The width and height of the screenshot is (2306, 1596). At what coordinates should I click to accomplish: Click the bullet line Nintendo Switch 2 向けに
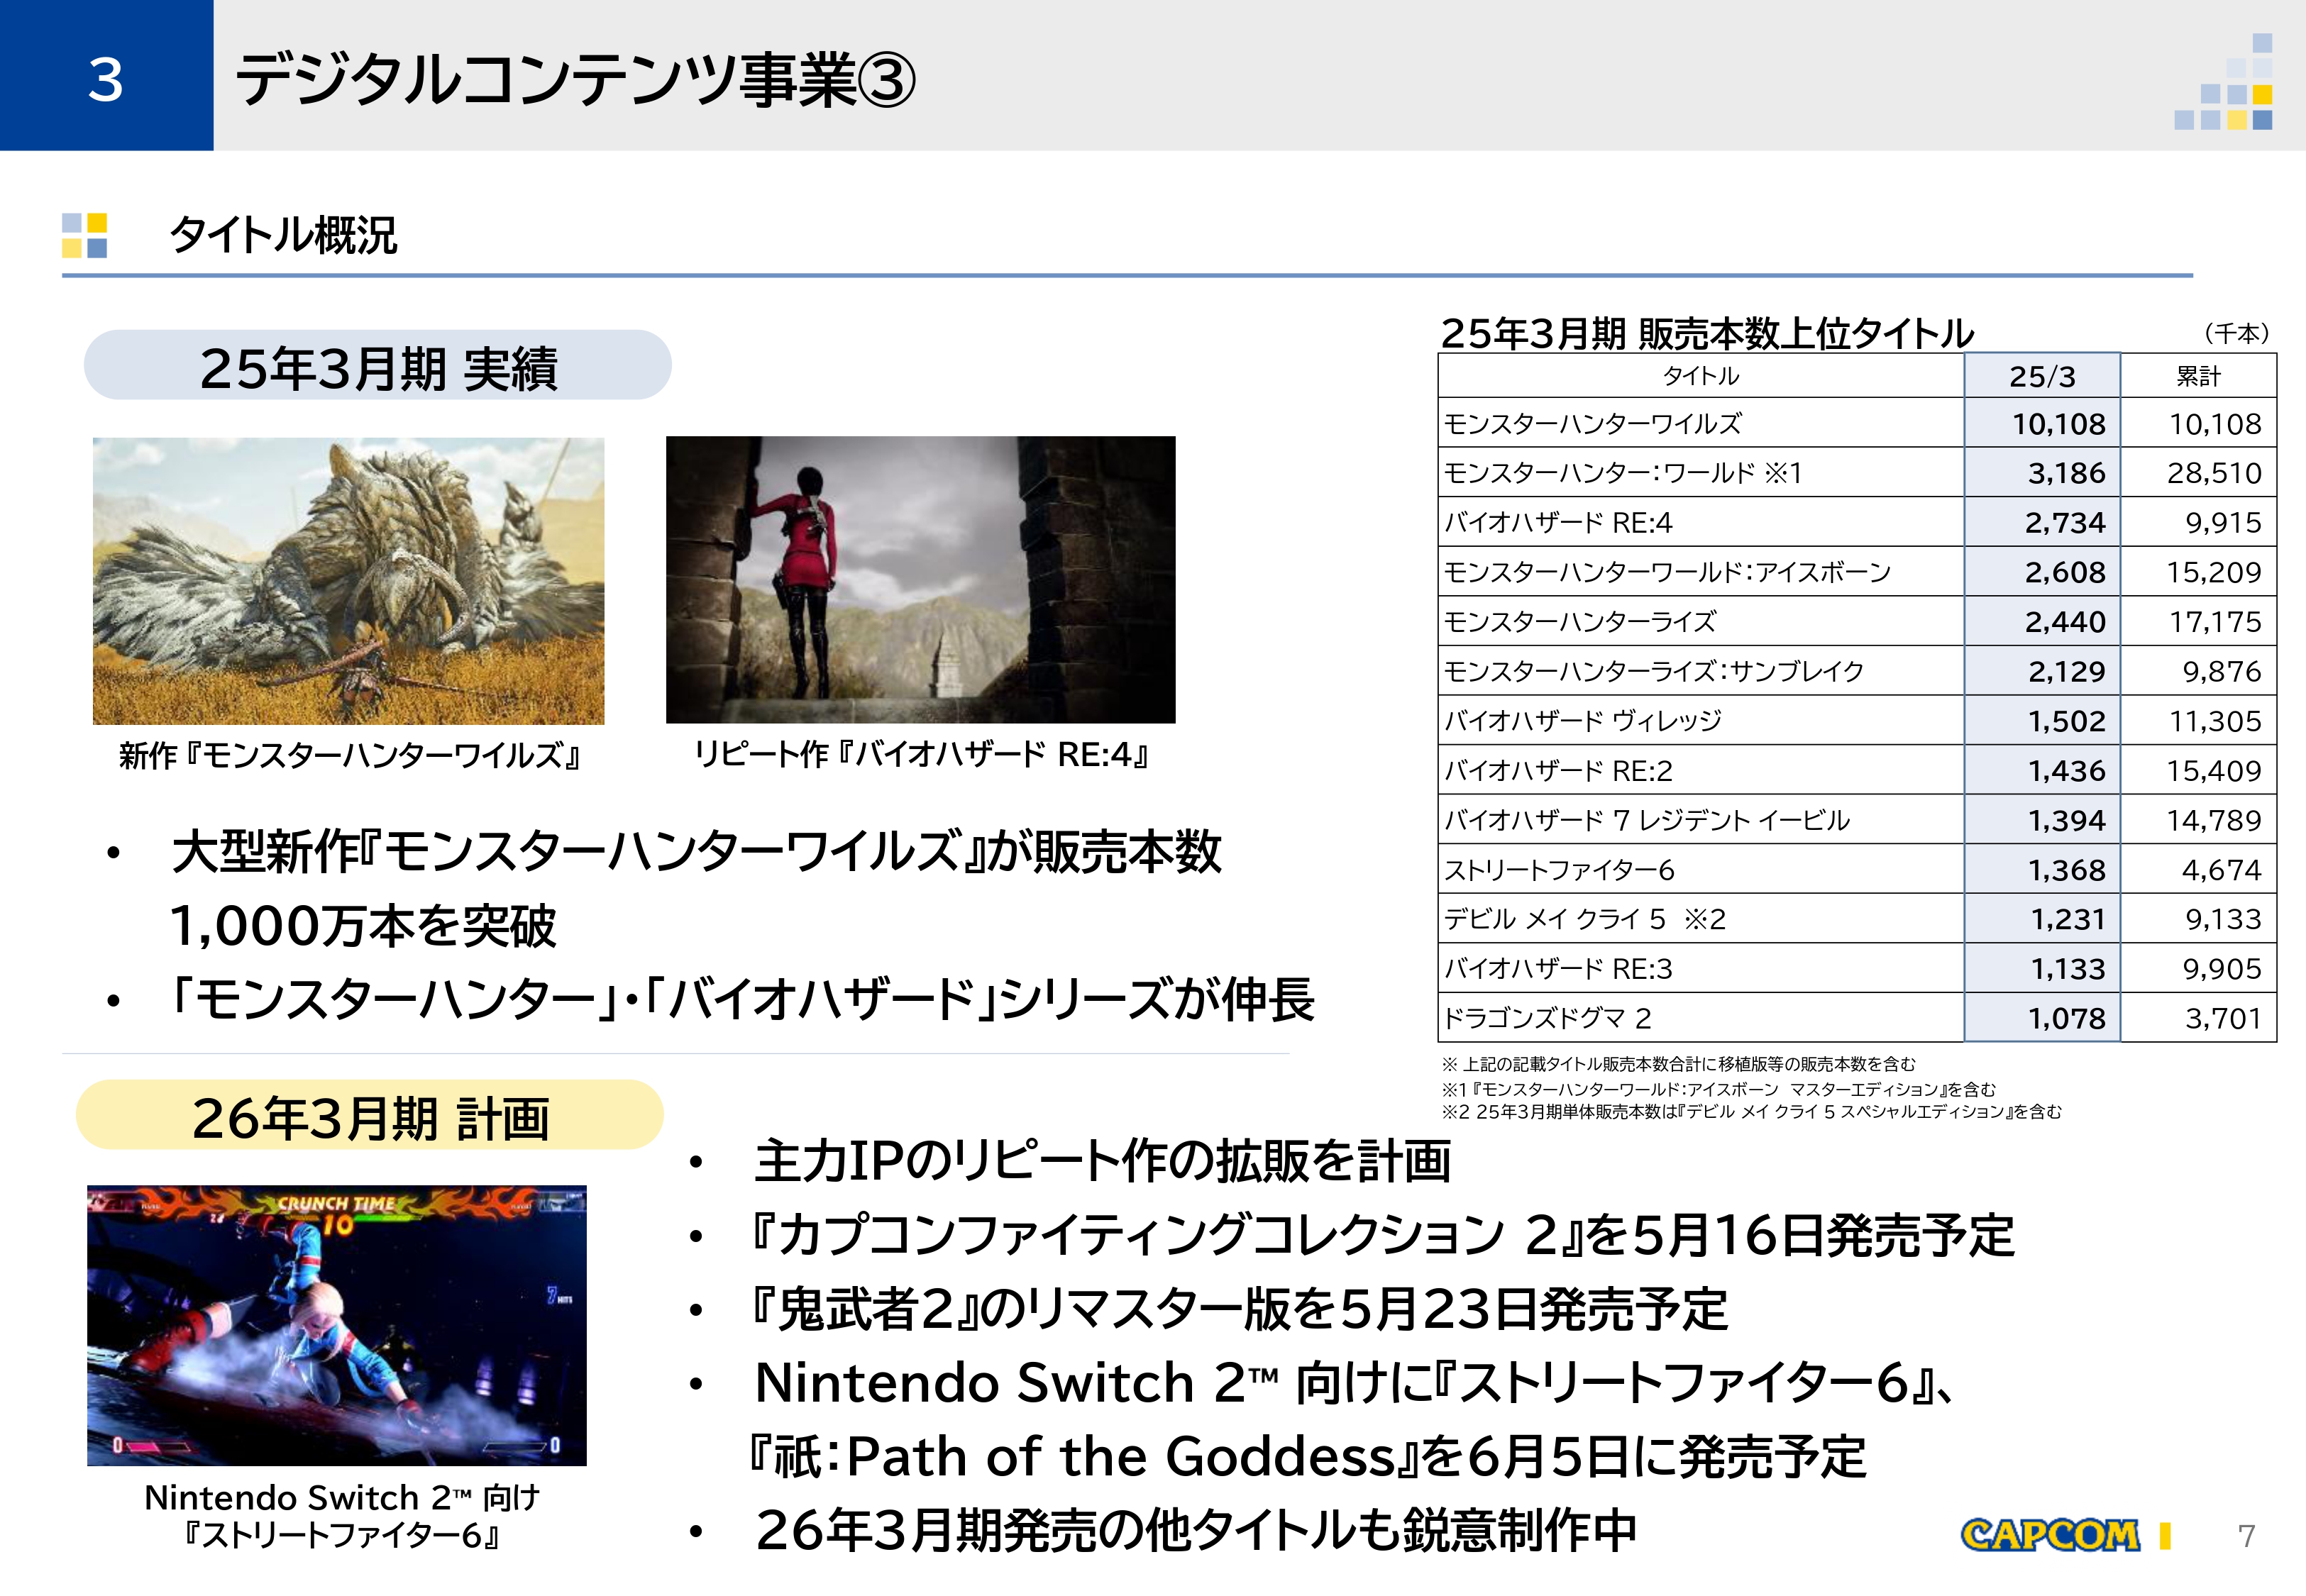click(x=1353, y=1383)
